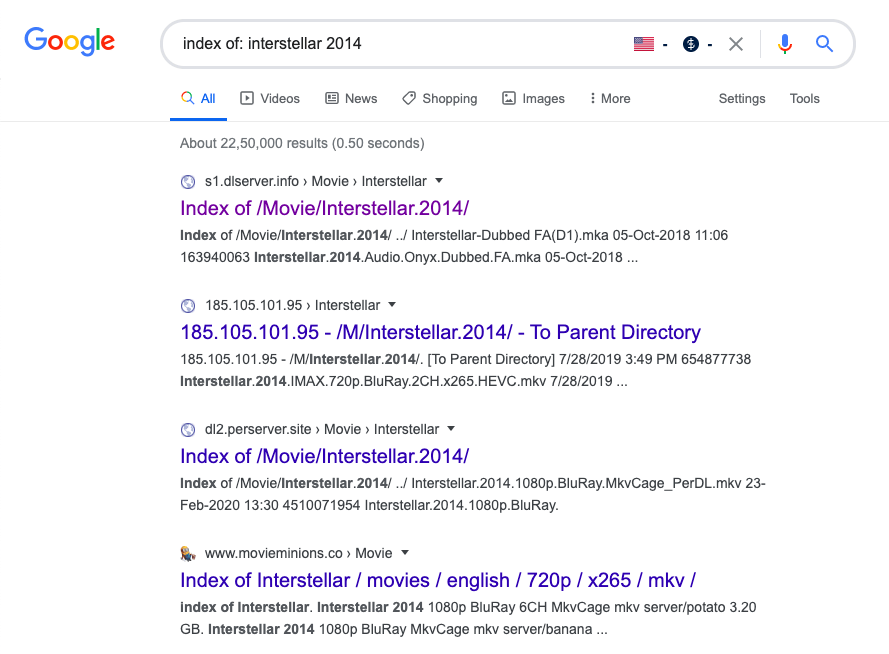
Task: Open Index of Interstellar movies english link
Action: [438, 580]
